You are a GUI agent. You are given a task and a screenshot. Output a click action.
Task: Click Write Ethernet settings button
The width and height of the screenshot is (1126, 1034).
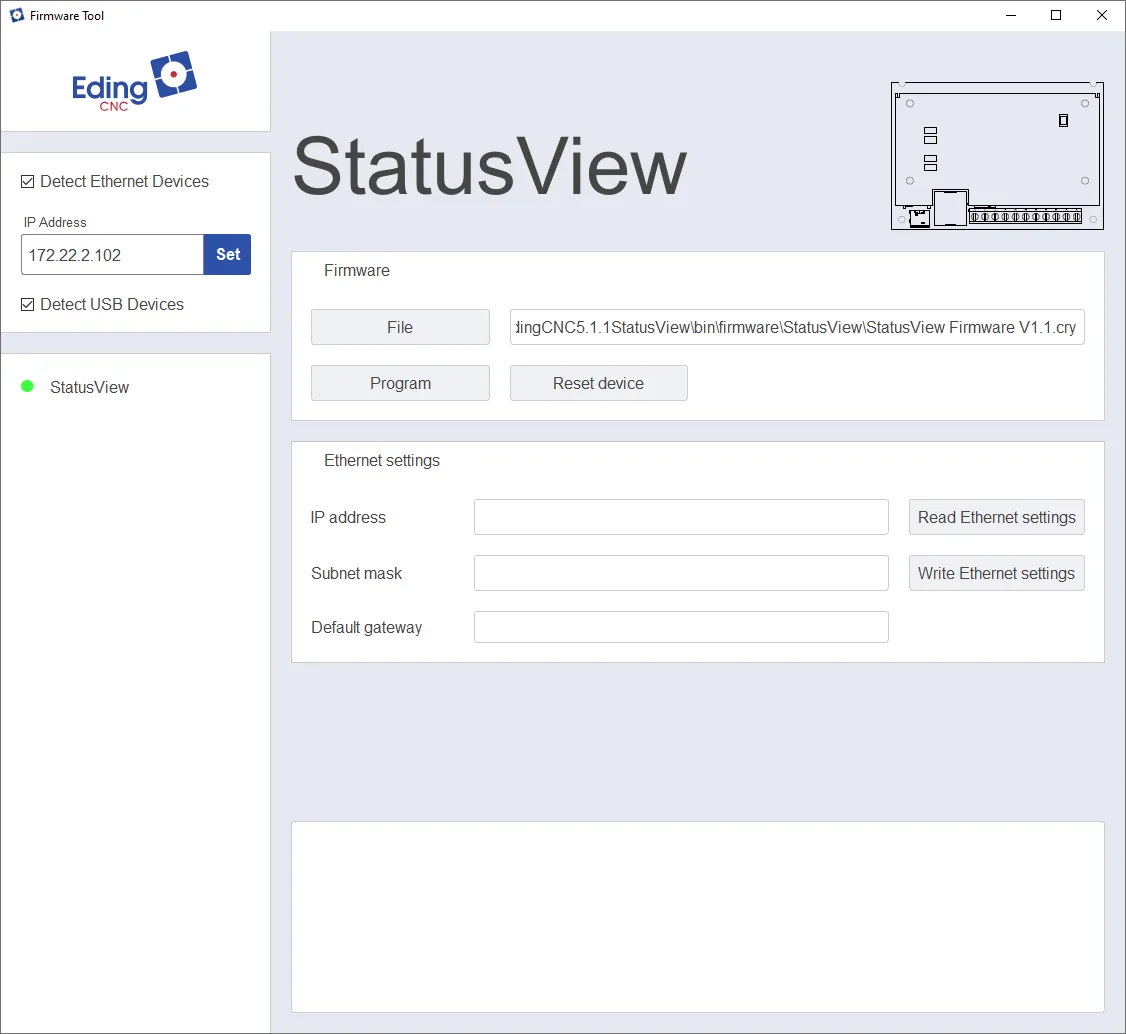996,573
